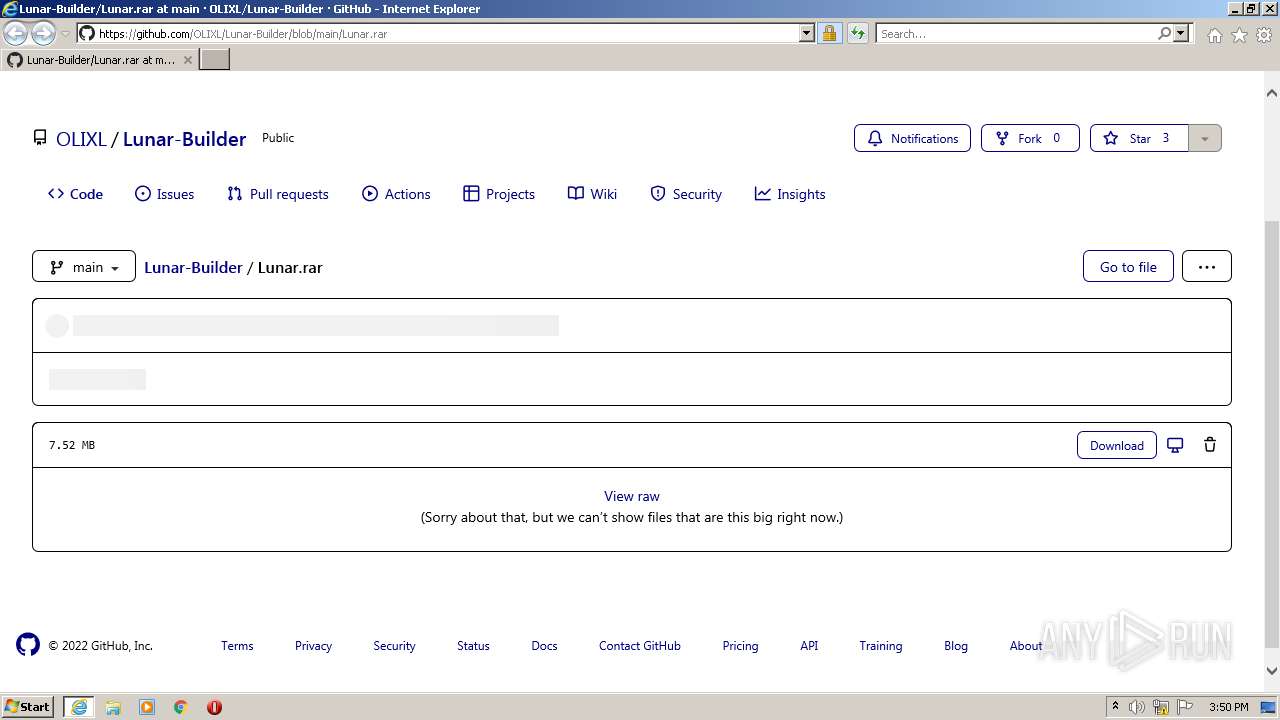1280x720 pixels.
Task: Click the IE search box
Action: [x=1017, y=33]
